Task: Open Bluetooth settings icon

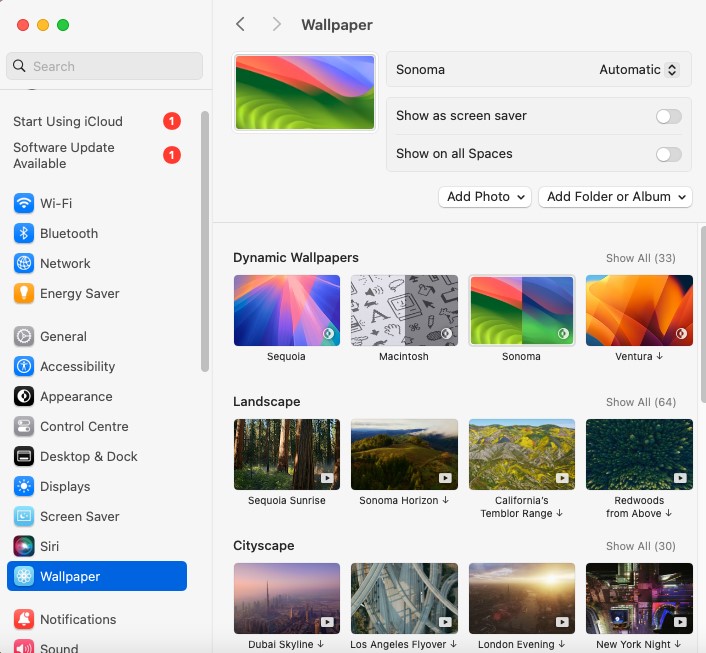Action: point(24,233)
